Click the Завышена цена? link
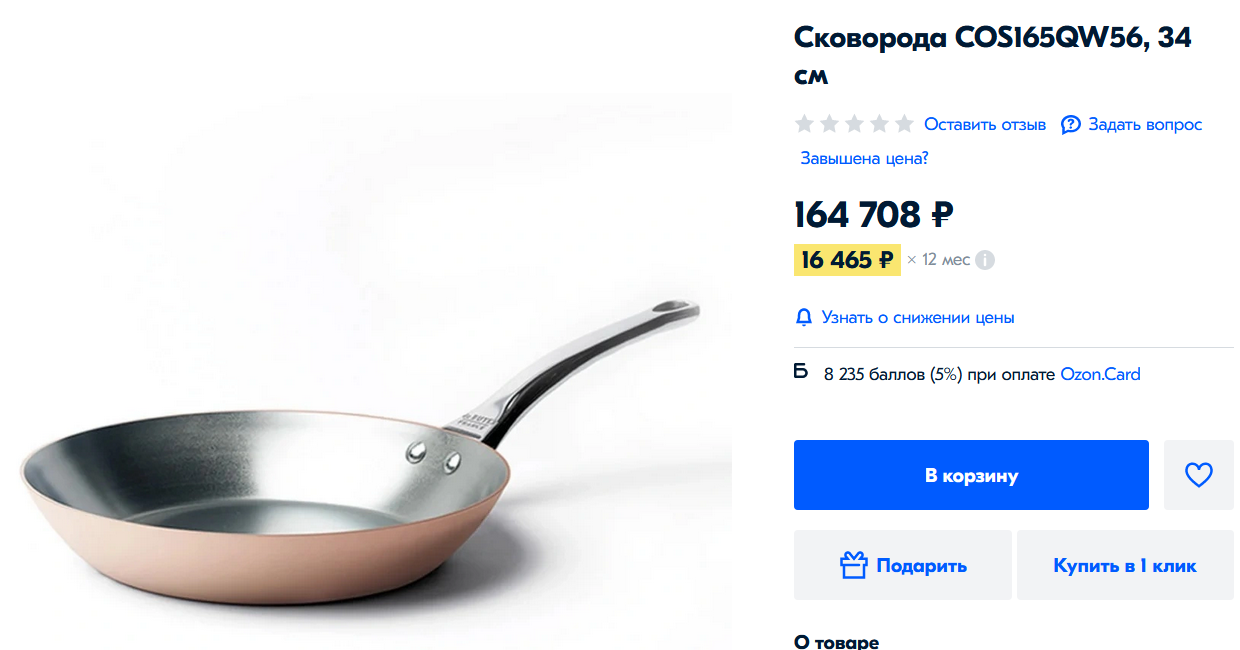 click(864, 158)
